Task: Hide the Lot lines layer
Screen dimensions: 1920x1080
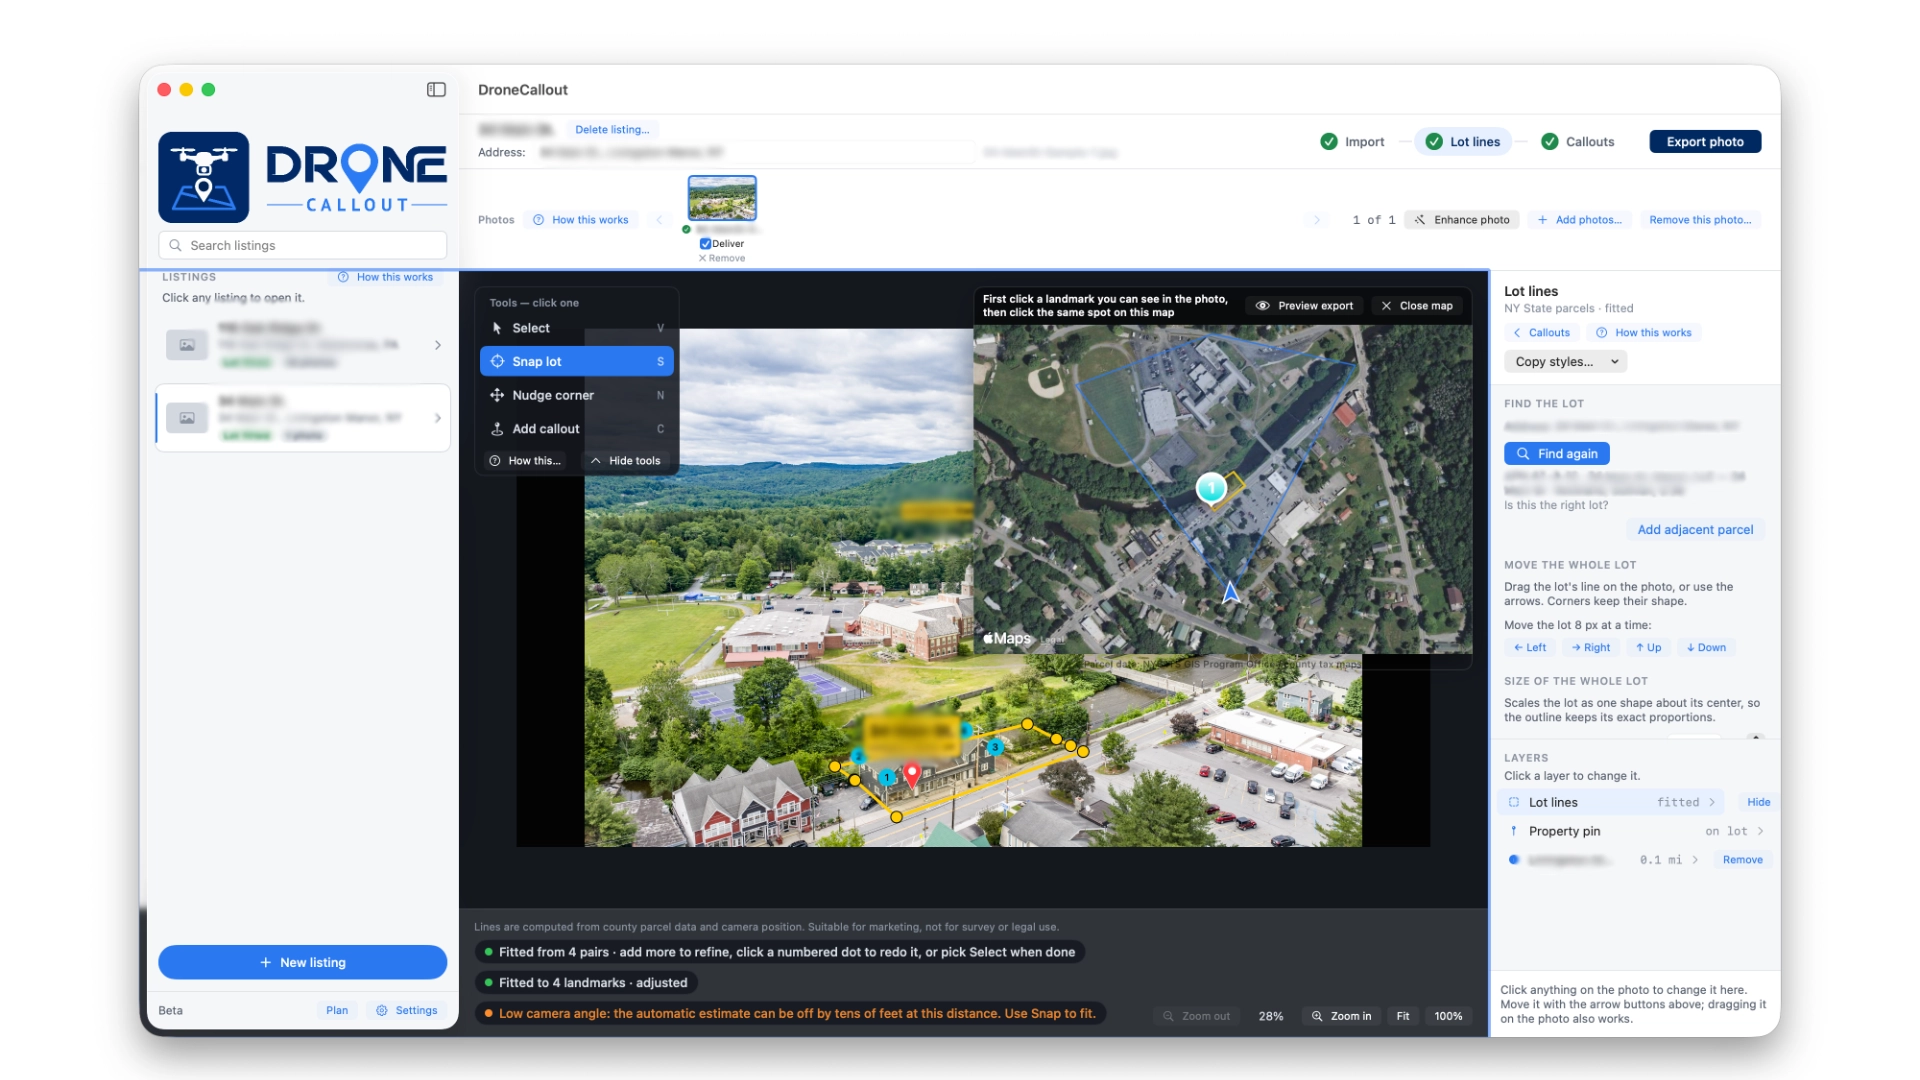Action: (x=1758, y=803)
